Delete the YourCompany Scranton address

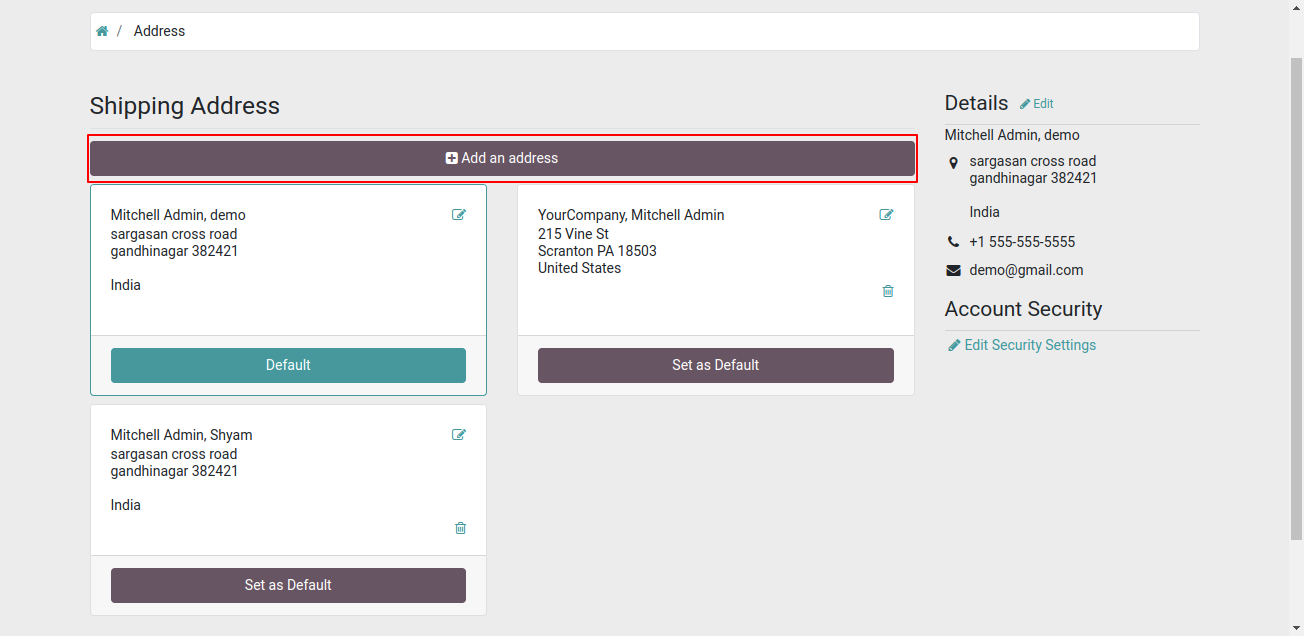pos(888,291)
